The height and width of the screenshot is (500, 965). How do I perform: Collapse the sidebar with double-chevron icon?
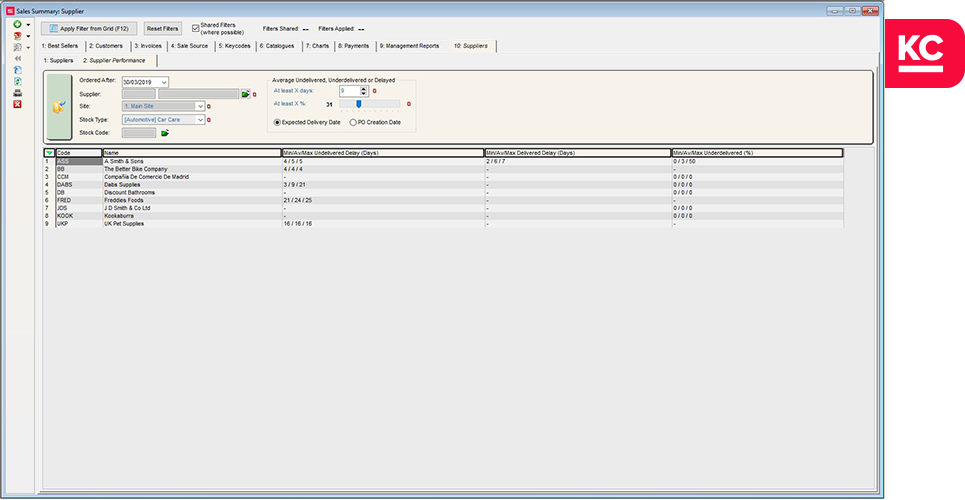[x=17, y=58]
